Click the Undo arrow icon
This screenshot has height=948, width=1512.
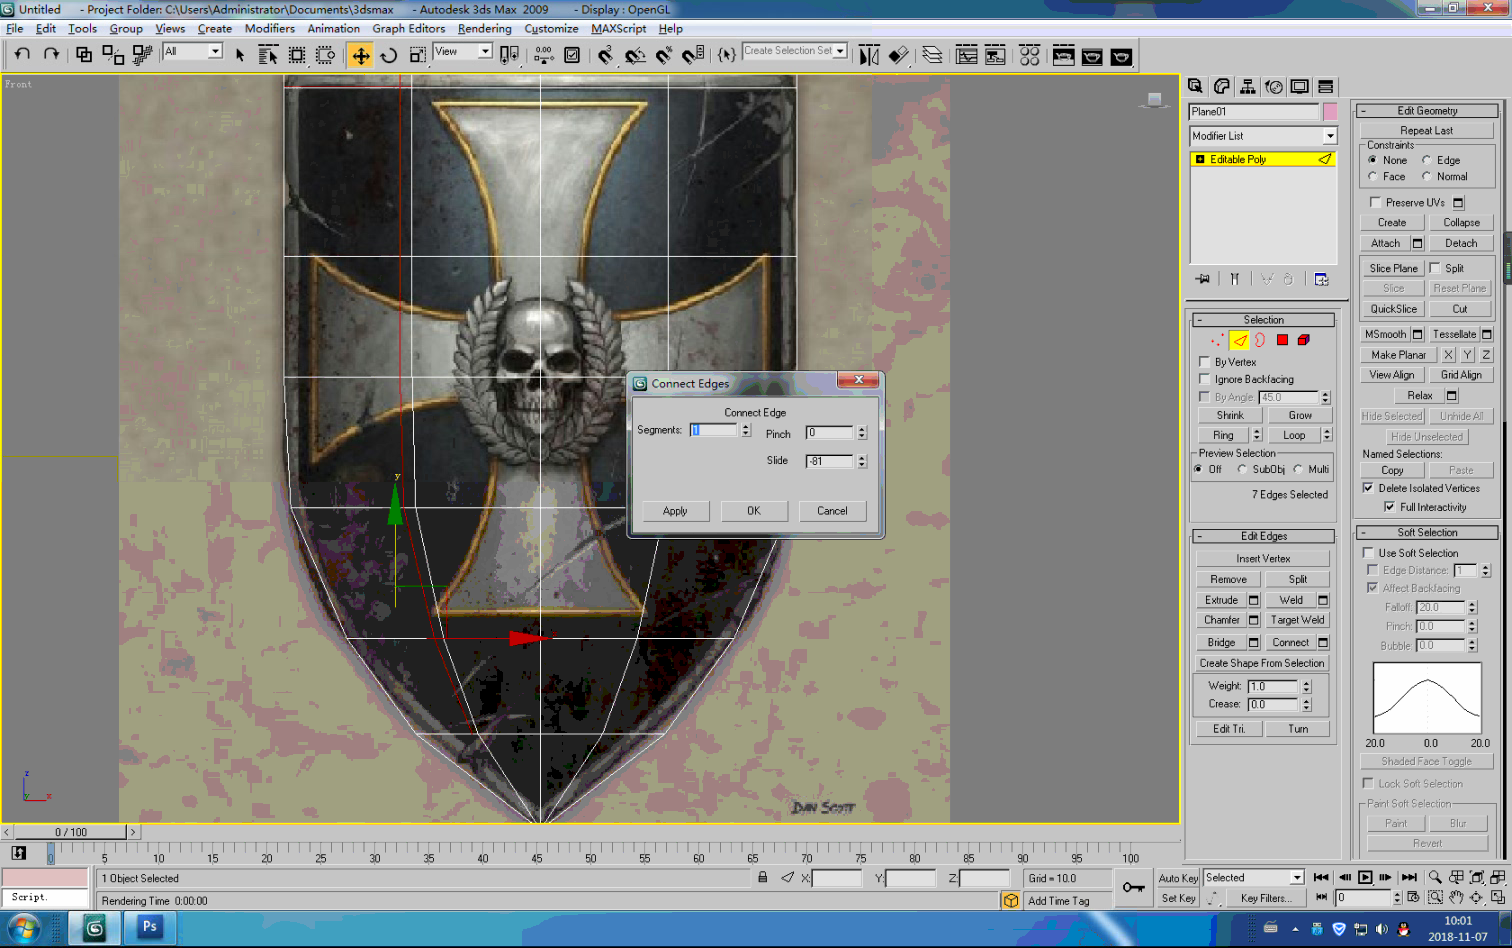click(22, 54)
